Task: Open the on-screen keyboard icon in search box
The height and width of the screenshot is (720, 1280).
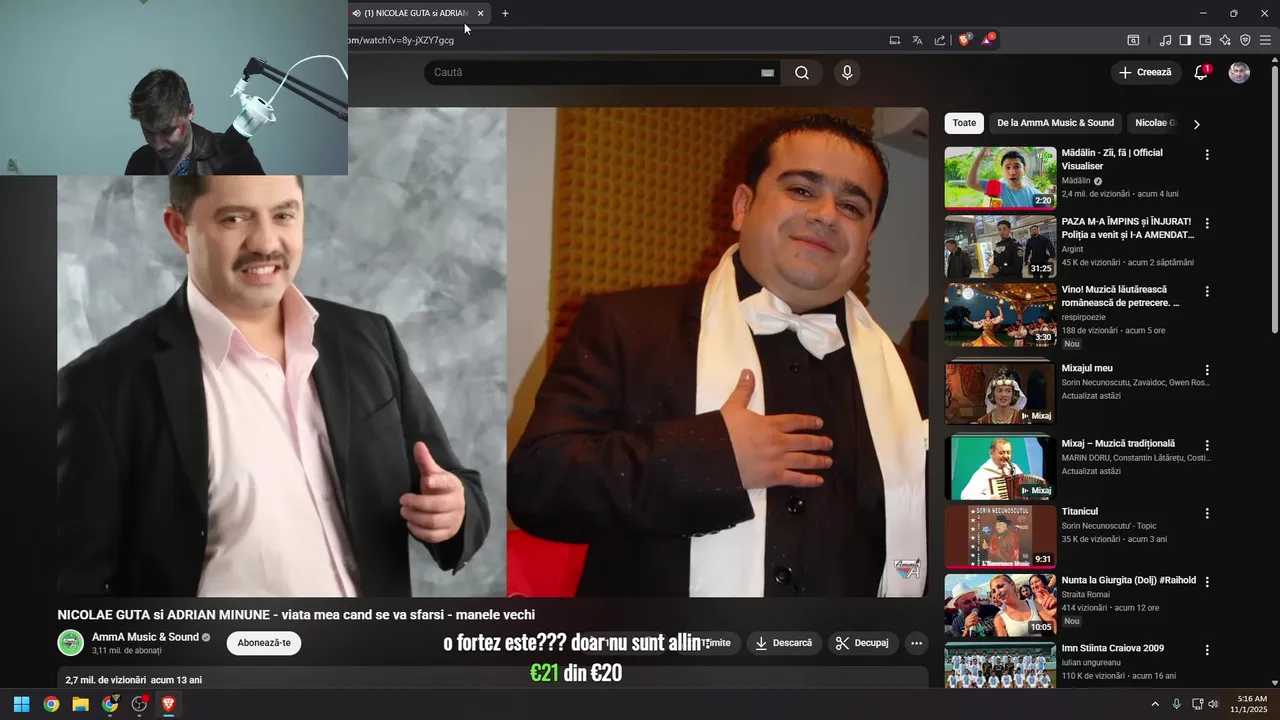Action: click(x=767, y=73)
